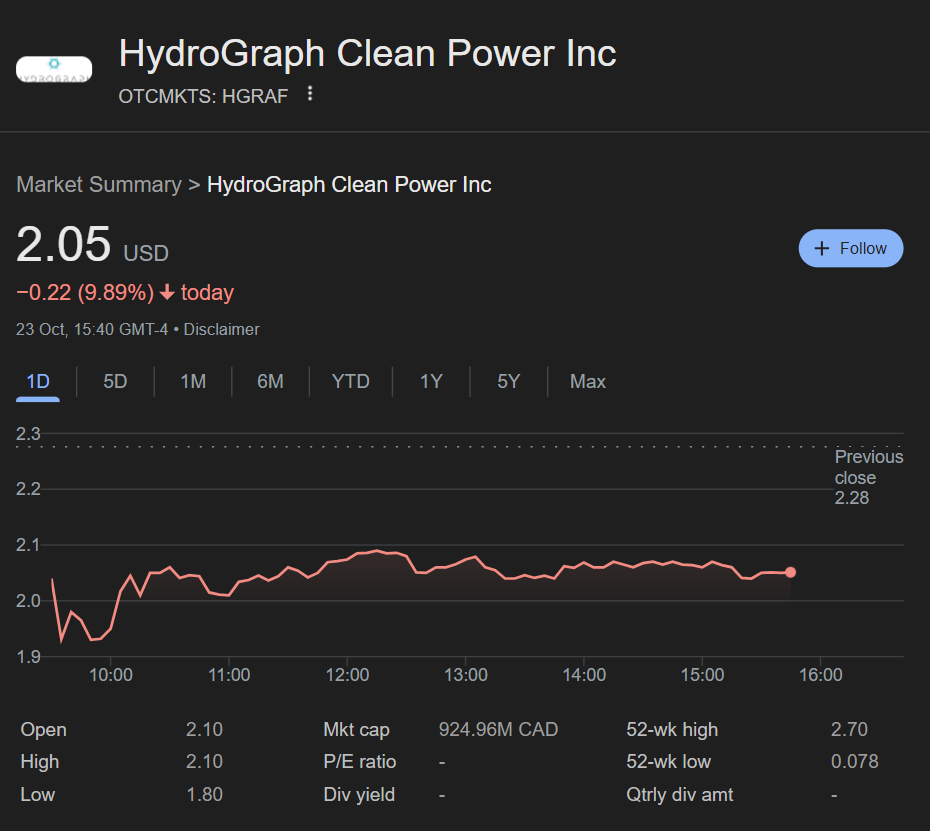Click the 52-wk high value 2.70

(x=849, y=729)
